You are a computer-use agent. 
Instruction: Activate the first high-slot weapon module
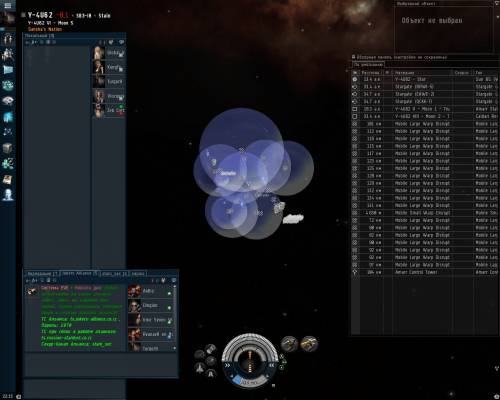pos(289,344)
